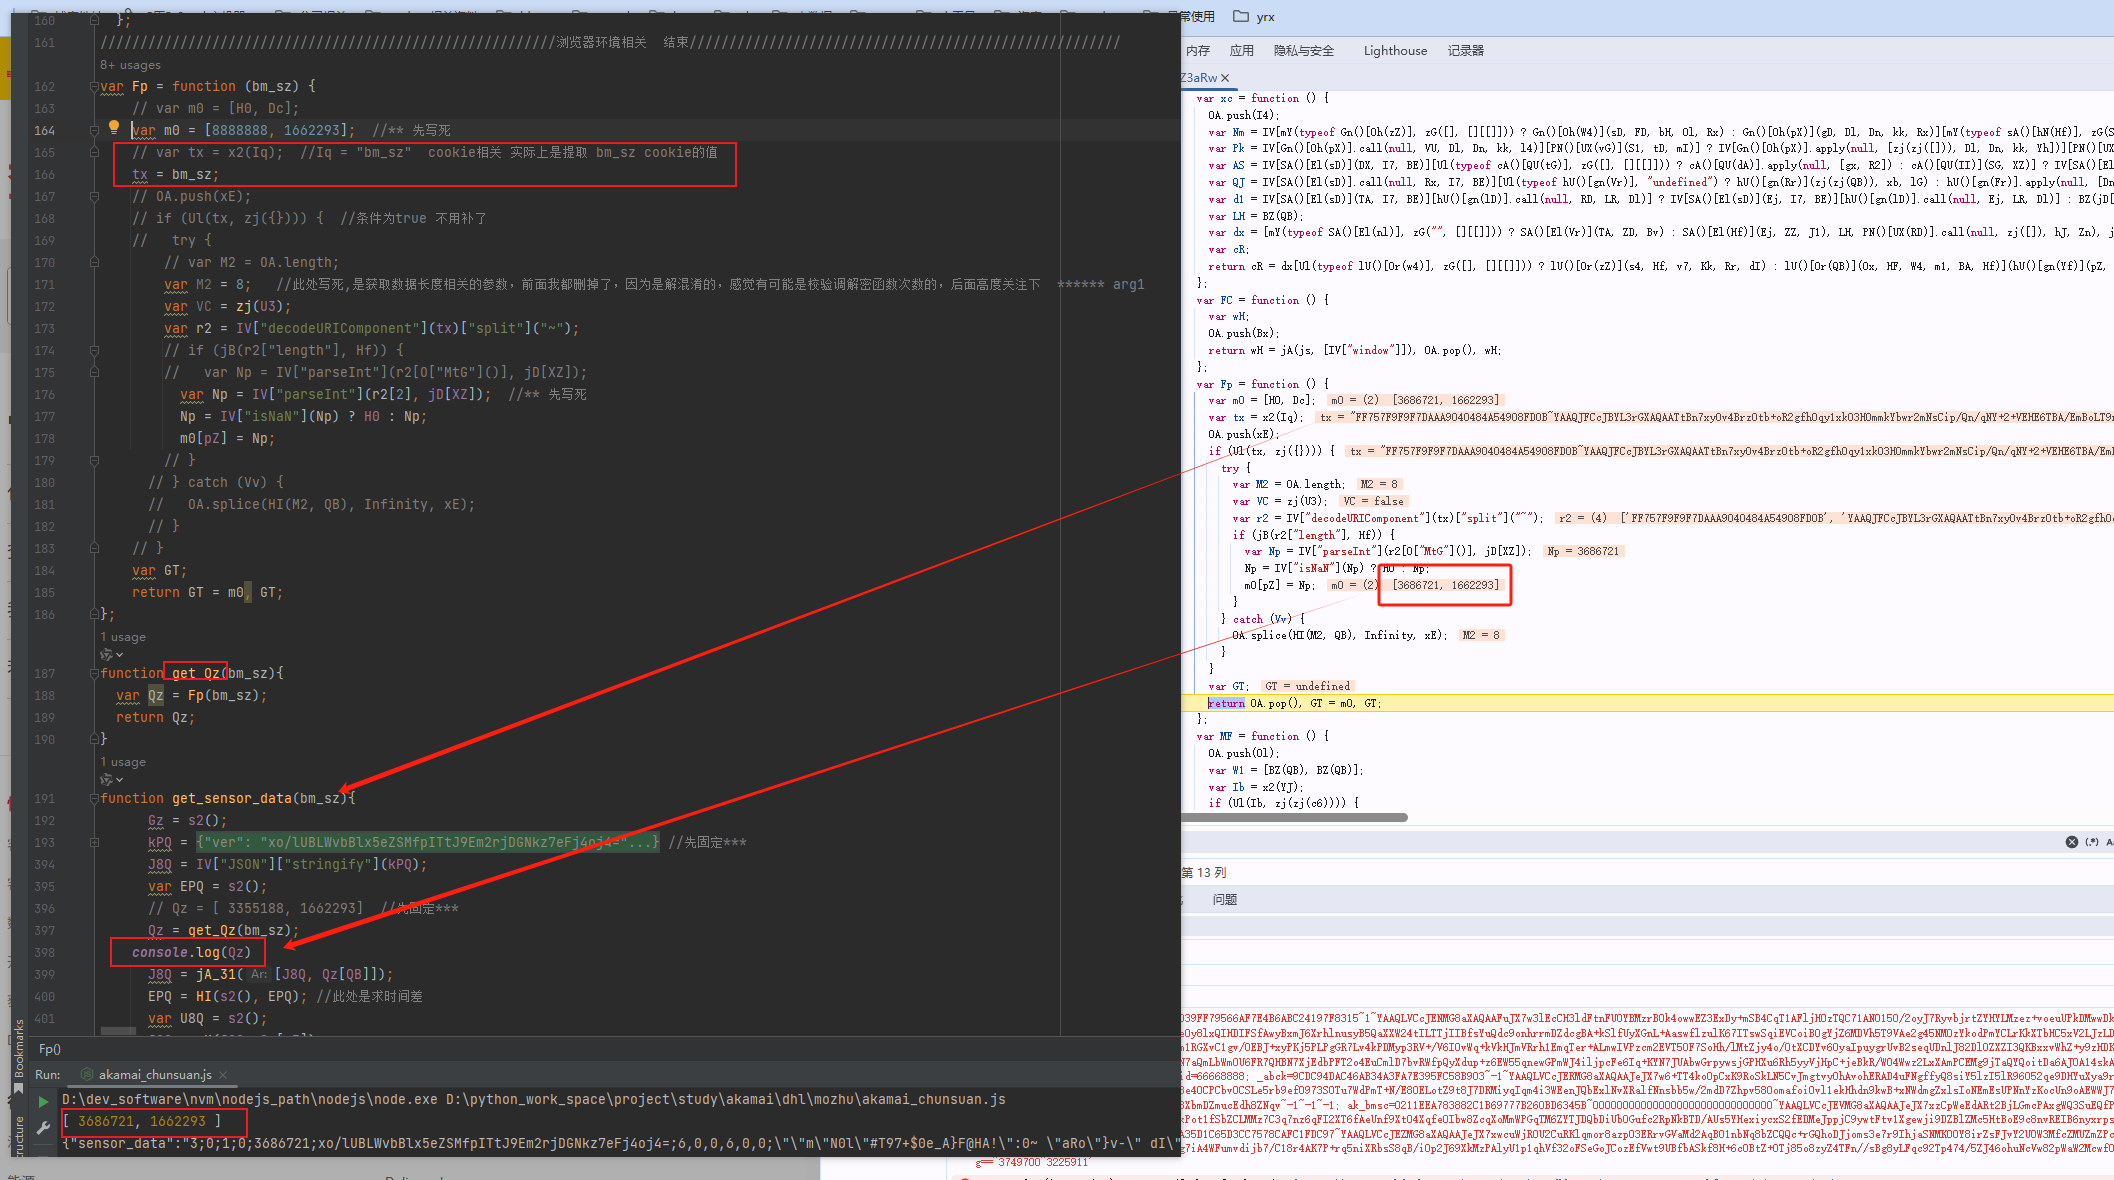Switch to the 记录器 recorder tab
Image resolution: width=2114 pixels, height=1180 pixels.
1465,51
